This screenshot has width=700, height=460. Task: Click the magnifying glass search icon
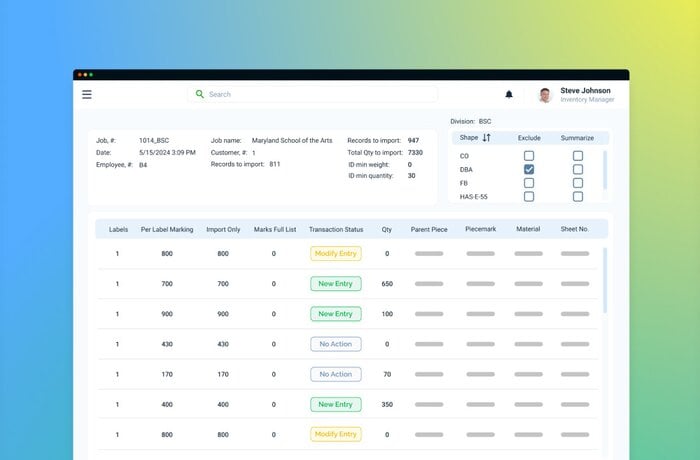(x=200, y=94)
